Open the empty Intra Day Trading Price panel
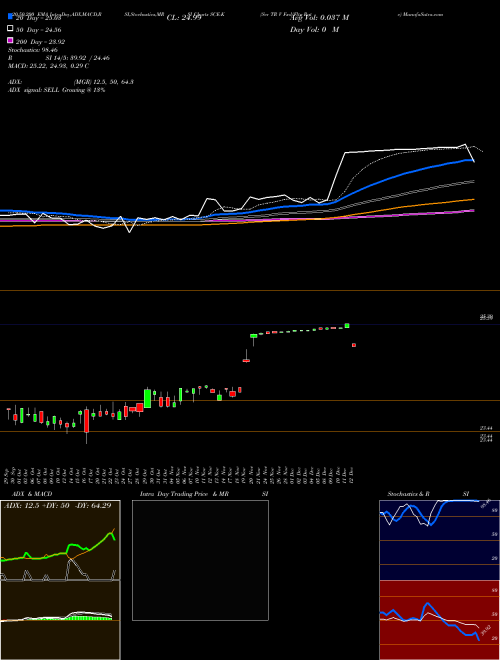The width and height of the screenshot is (500, 660). tap(200, 560)
